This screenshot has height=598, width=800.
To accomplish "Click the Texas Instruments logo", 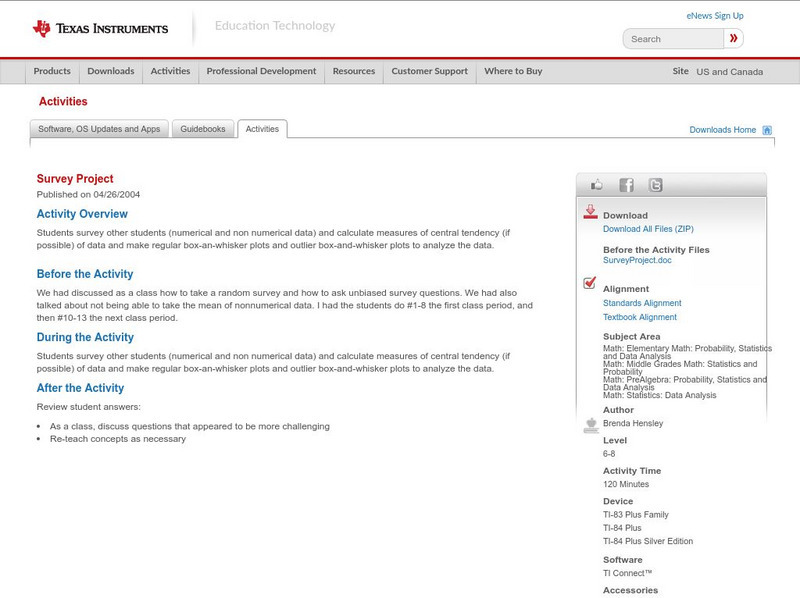I will tap(100, 29).
